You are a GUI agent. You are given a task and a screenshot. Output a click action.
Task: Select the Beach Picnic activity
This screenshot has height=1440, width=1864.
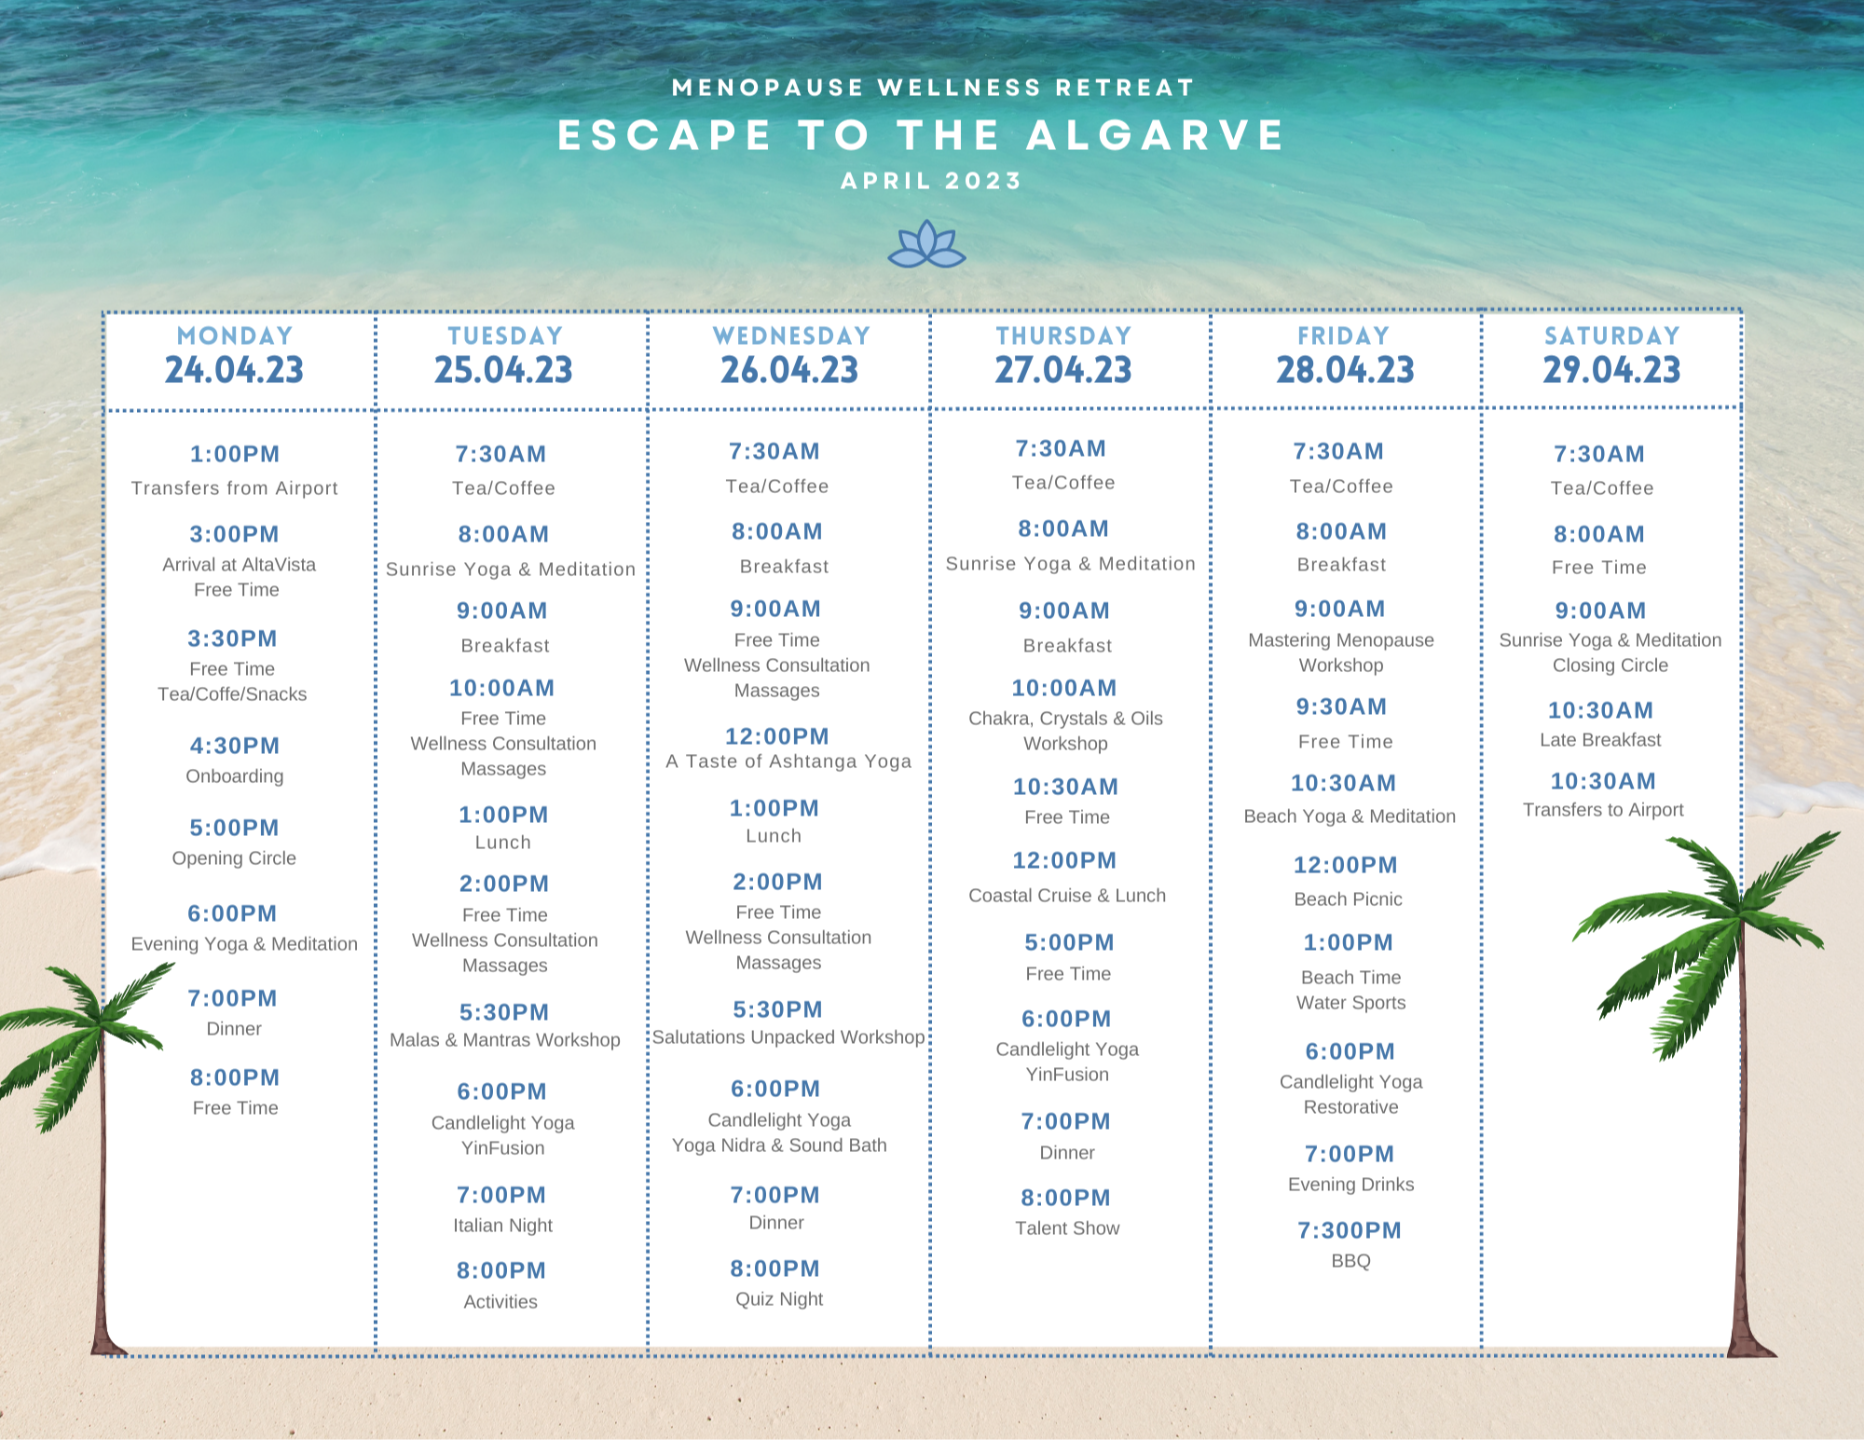coord(1348,899)
